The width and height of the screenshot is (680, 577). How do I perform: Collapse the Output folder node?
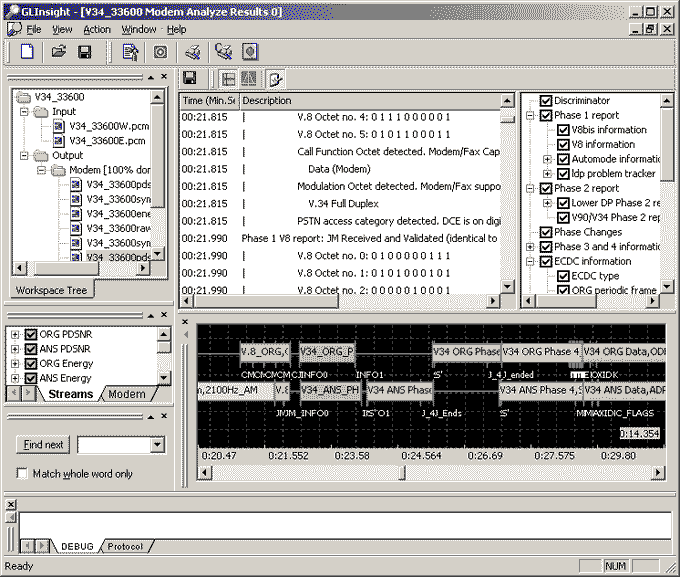24,155
